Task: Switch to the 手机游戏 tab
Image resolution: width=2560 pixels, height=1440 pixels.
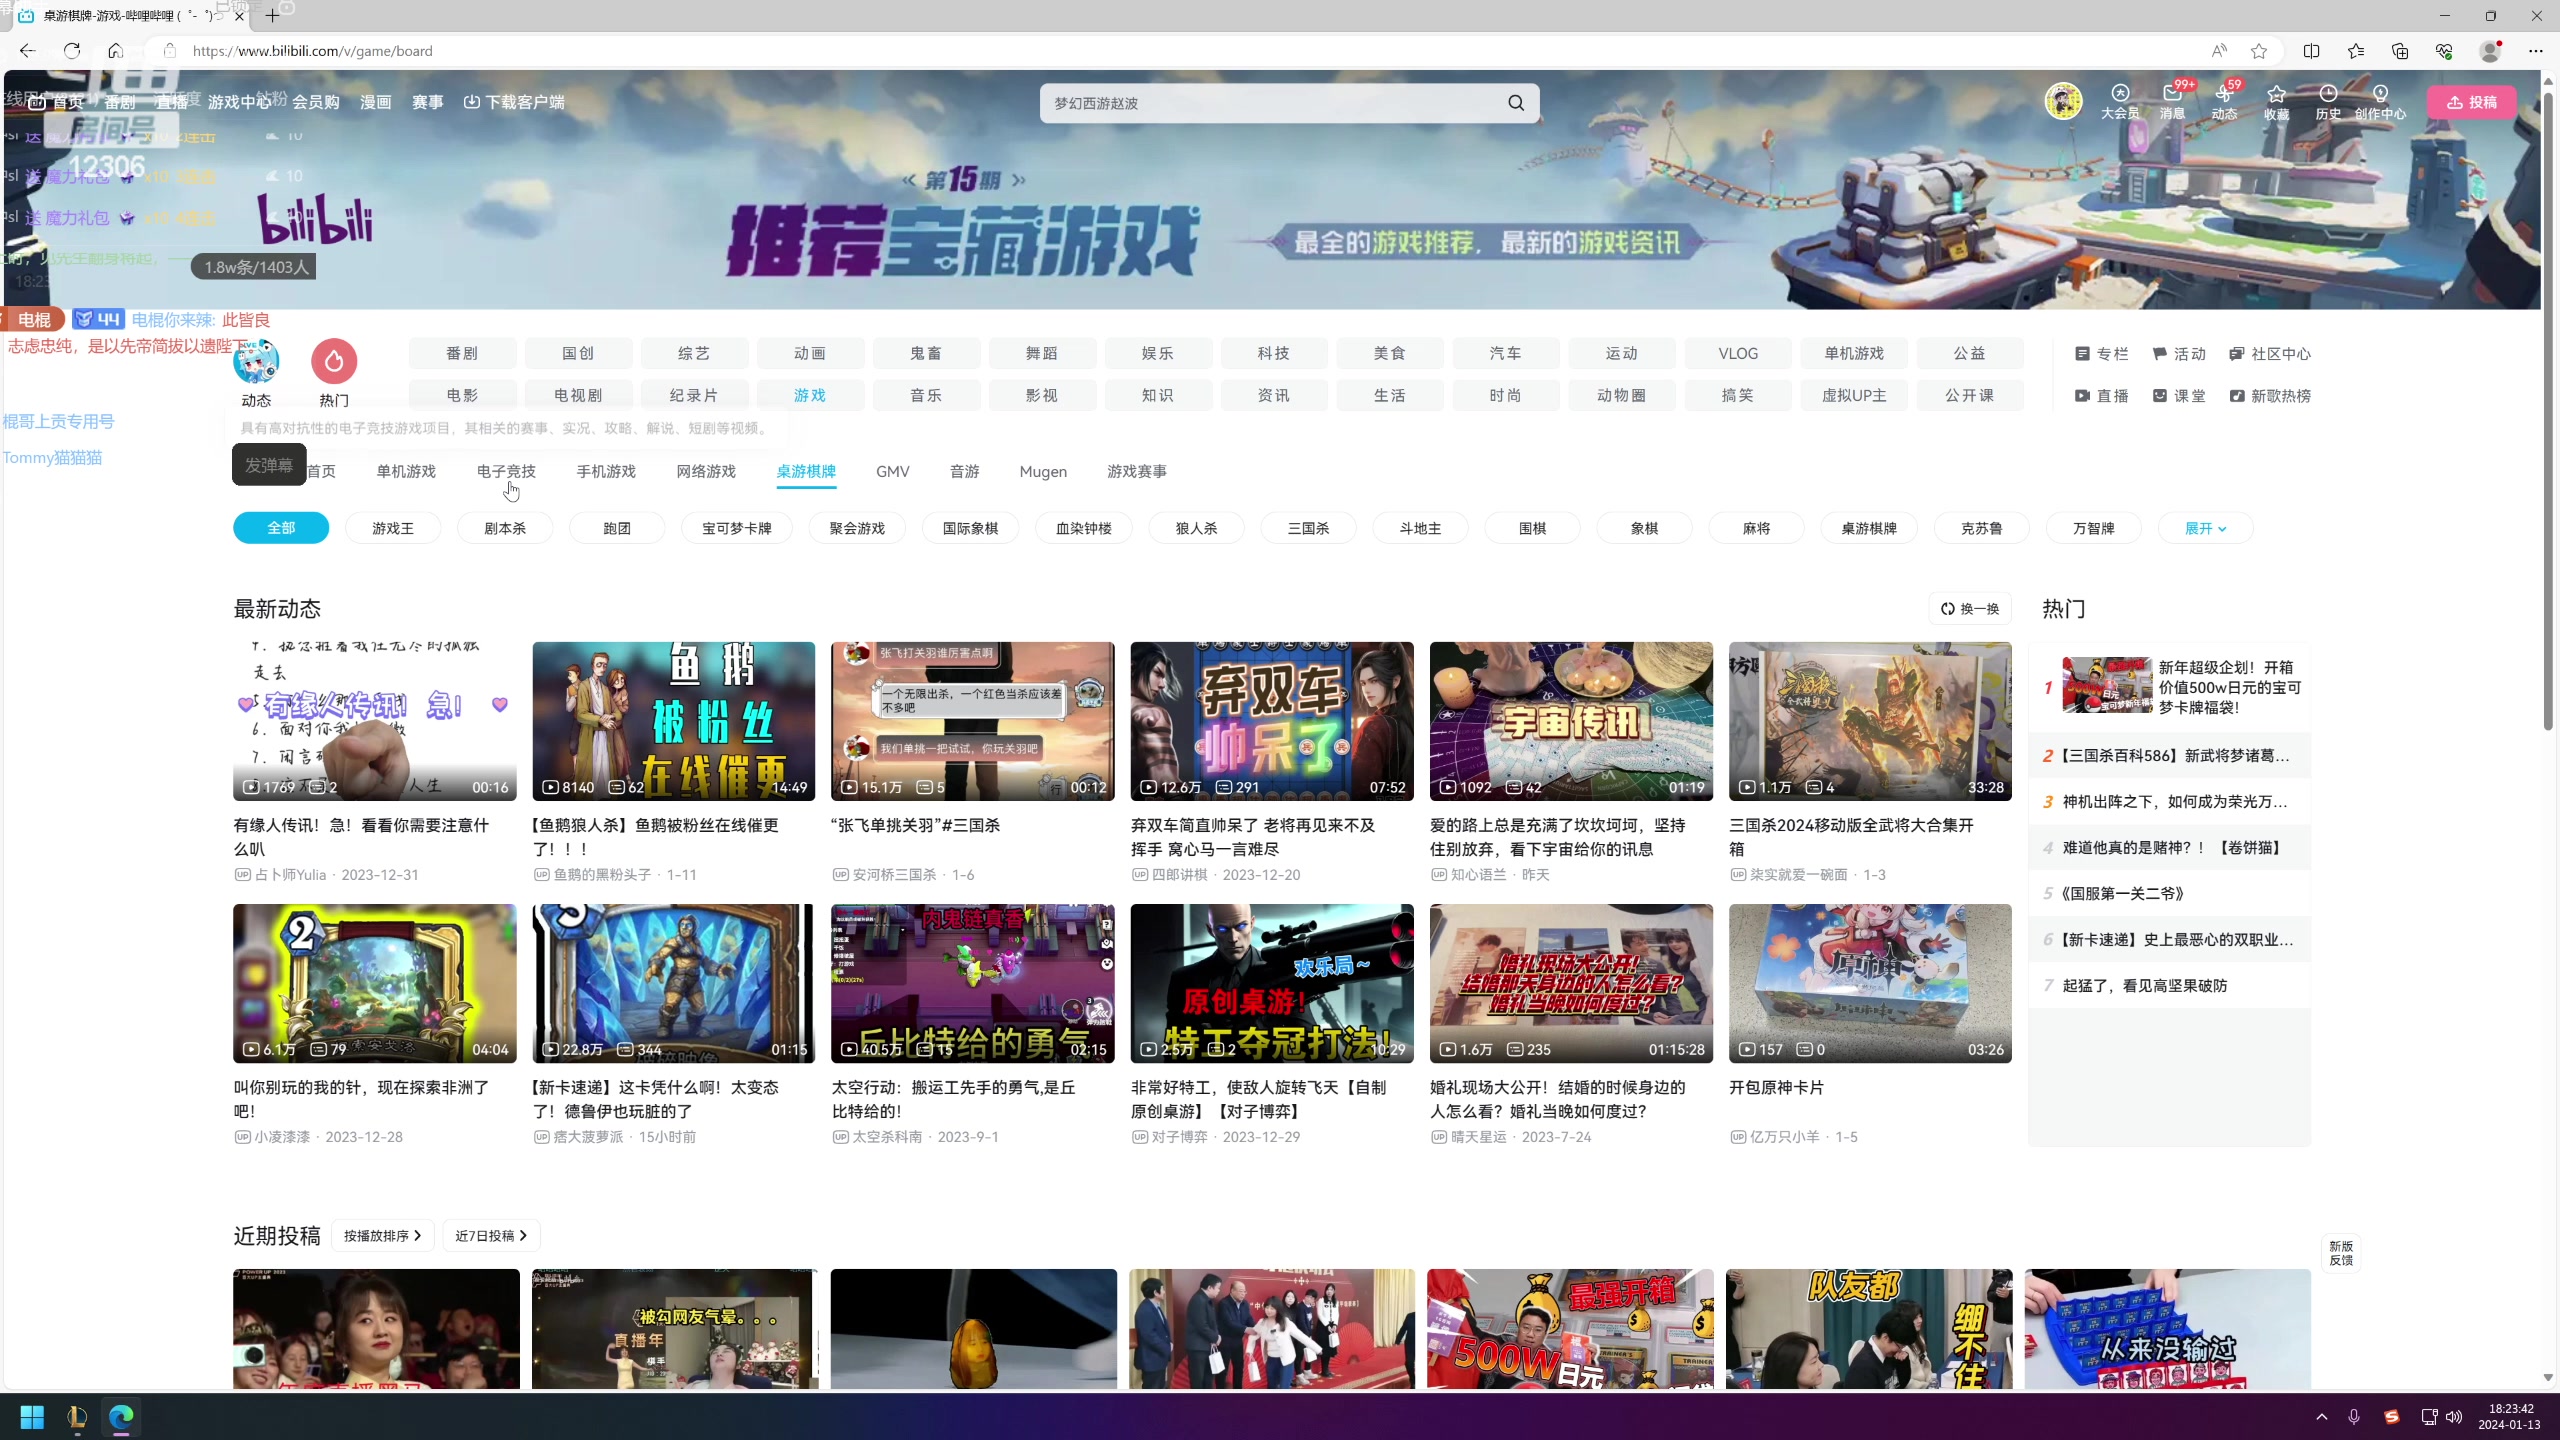Action: tap(606, 471)
